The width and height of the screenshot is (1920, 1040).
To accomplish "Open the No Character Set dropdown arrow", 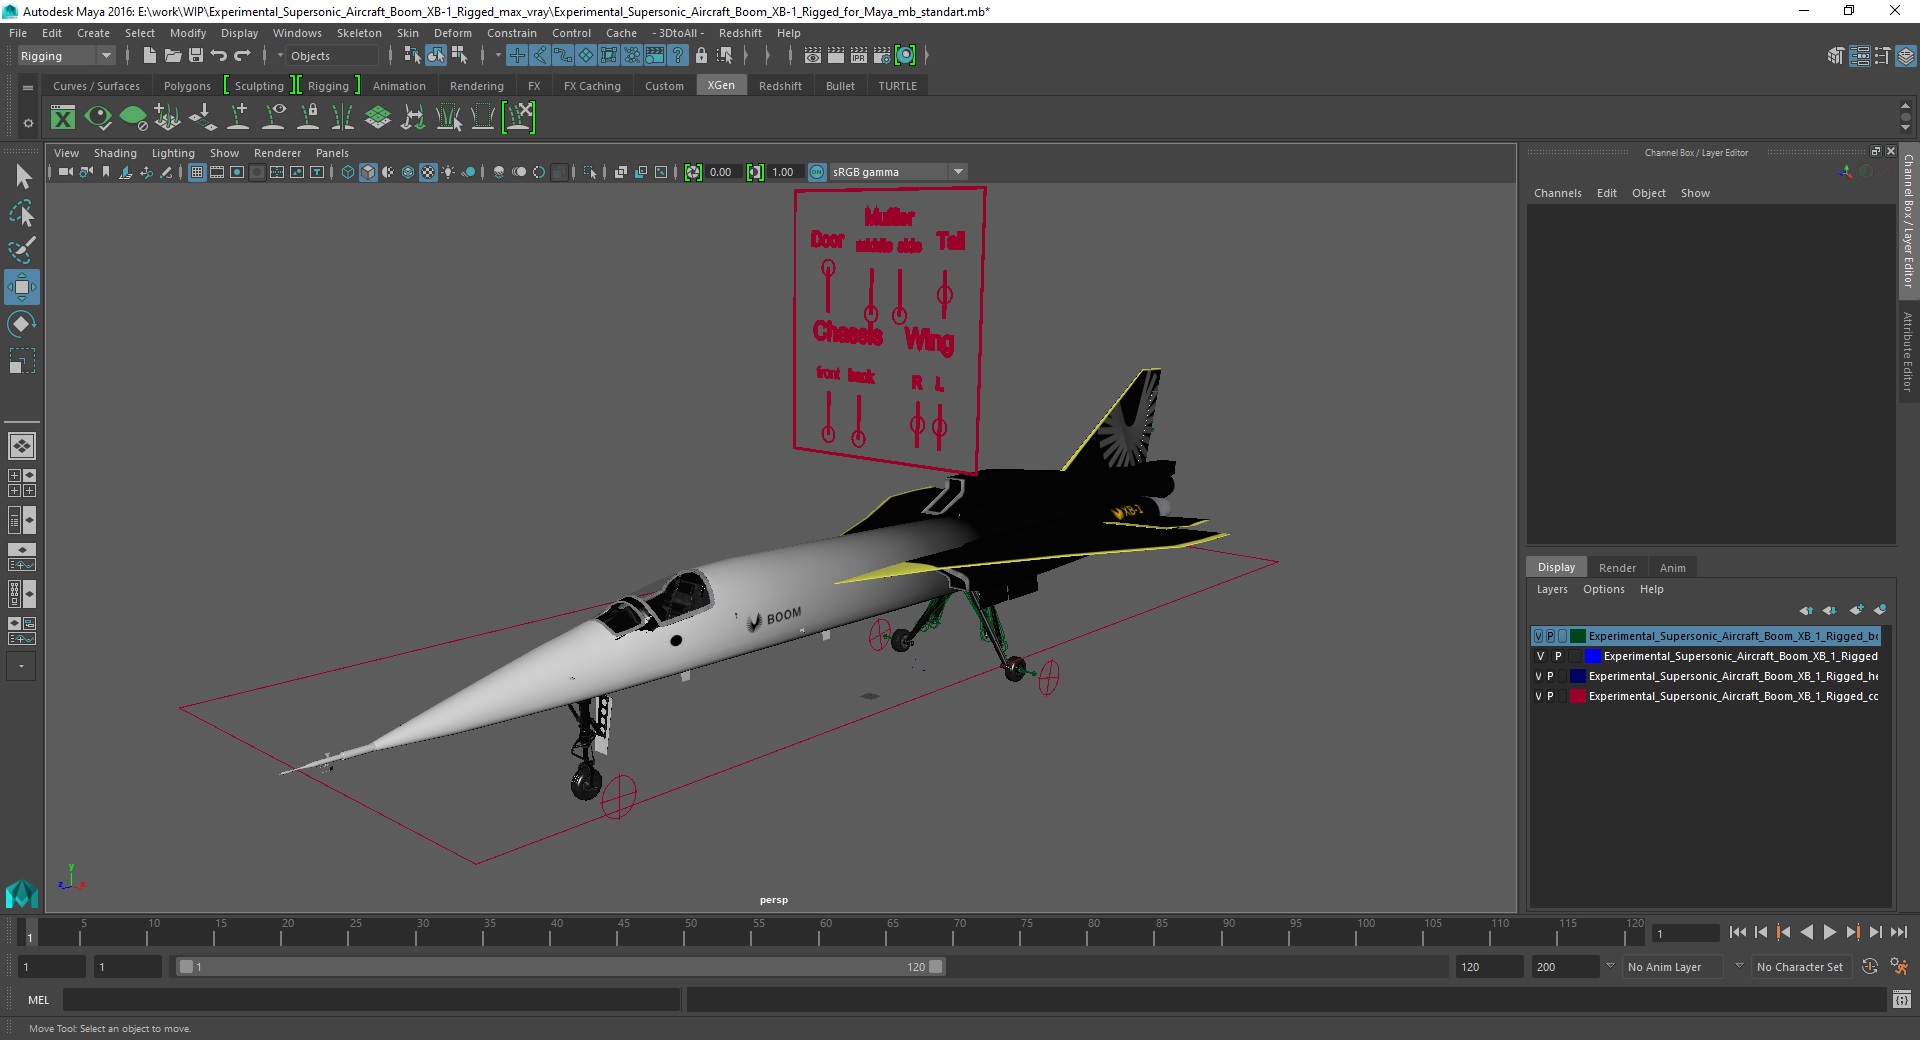I will 1739,966.
